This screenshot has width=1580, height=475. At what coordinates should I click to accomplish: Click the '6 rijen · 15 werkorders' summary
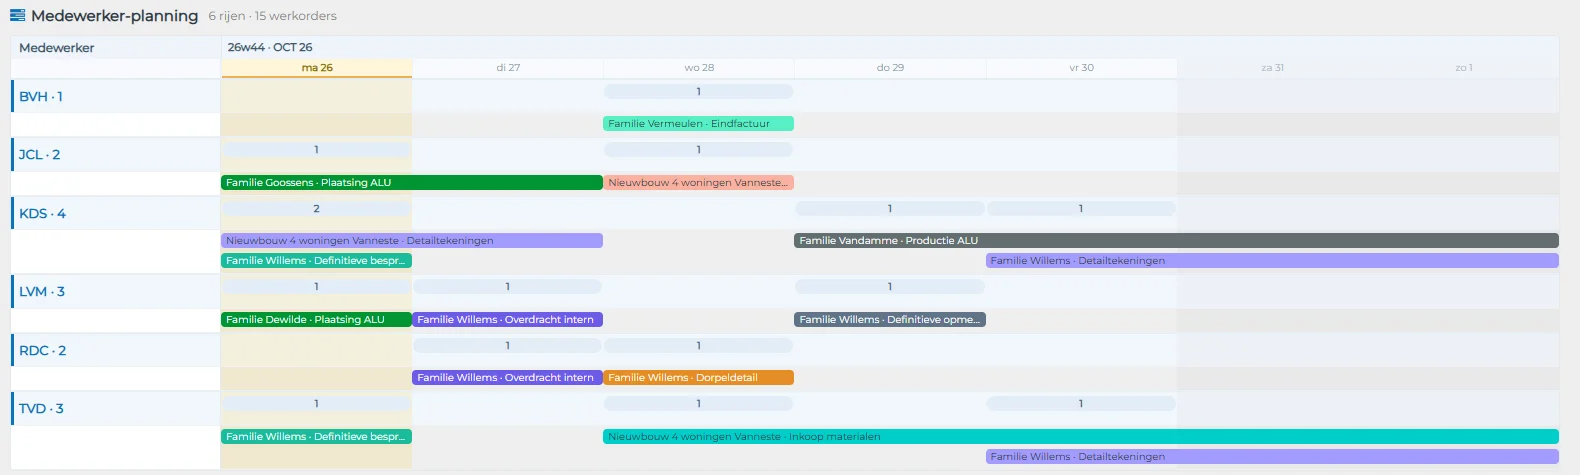(272, 16)
